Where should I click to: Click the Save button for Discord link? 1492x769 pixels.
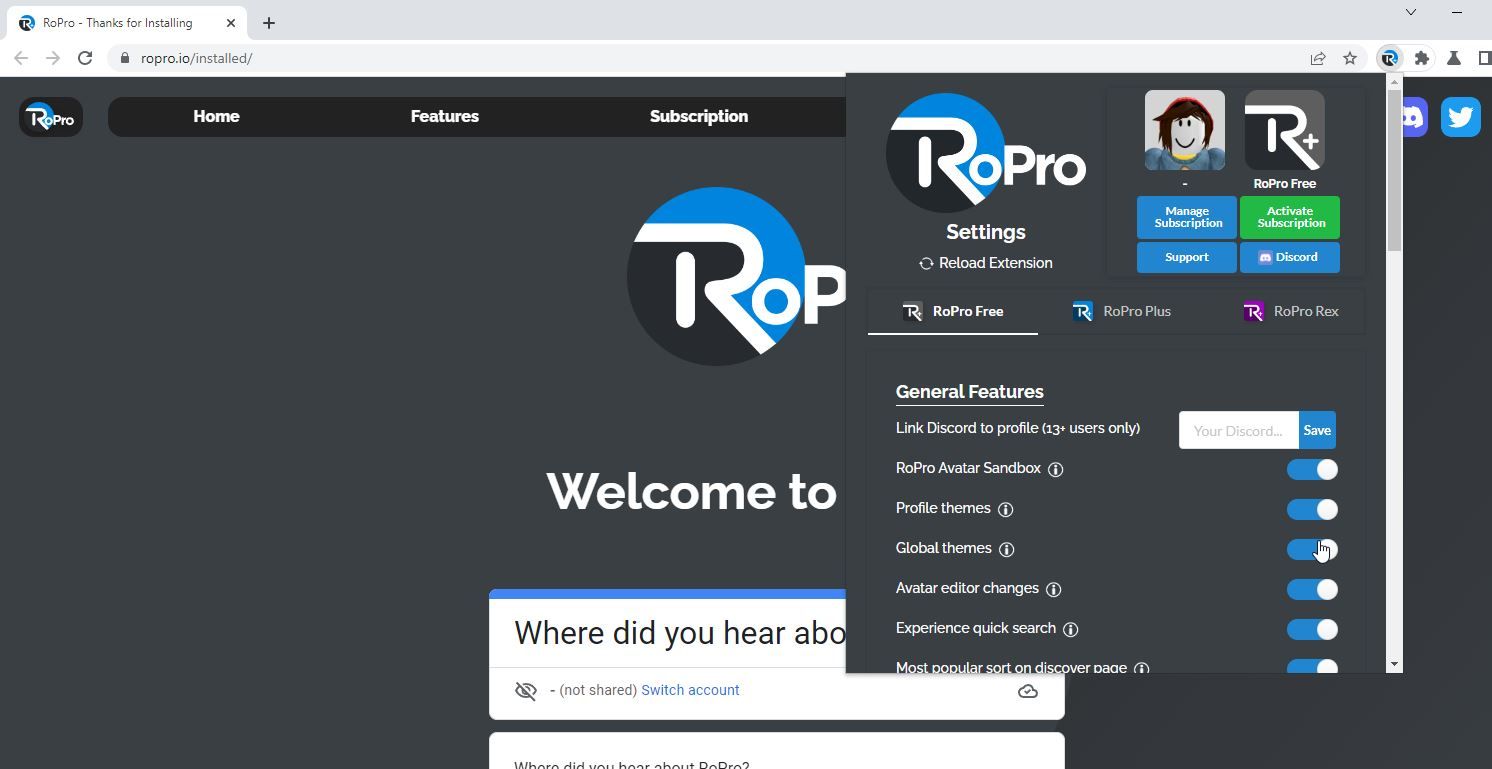(1317, 430)
